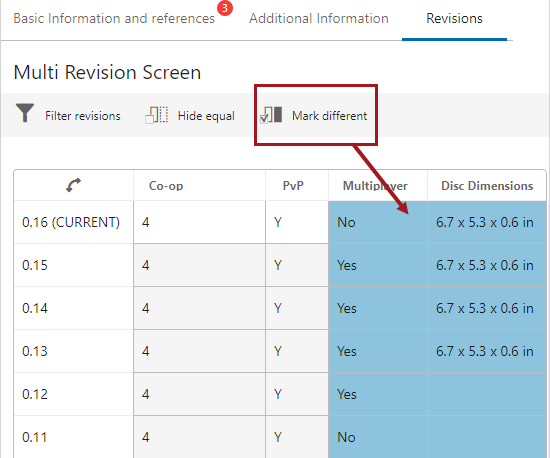Screen dimensions: 550x458
Task: Select the Revisions tab
Action: 454,18
